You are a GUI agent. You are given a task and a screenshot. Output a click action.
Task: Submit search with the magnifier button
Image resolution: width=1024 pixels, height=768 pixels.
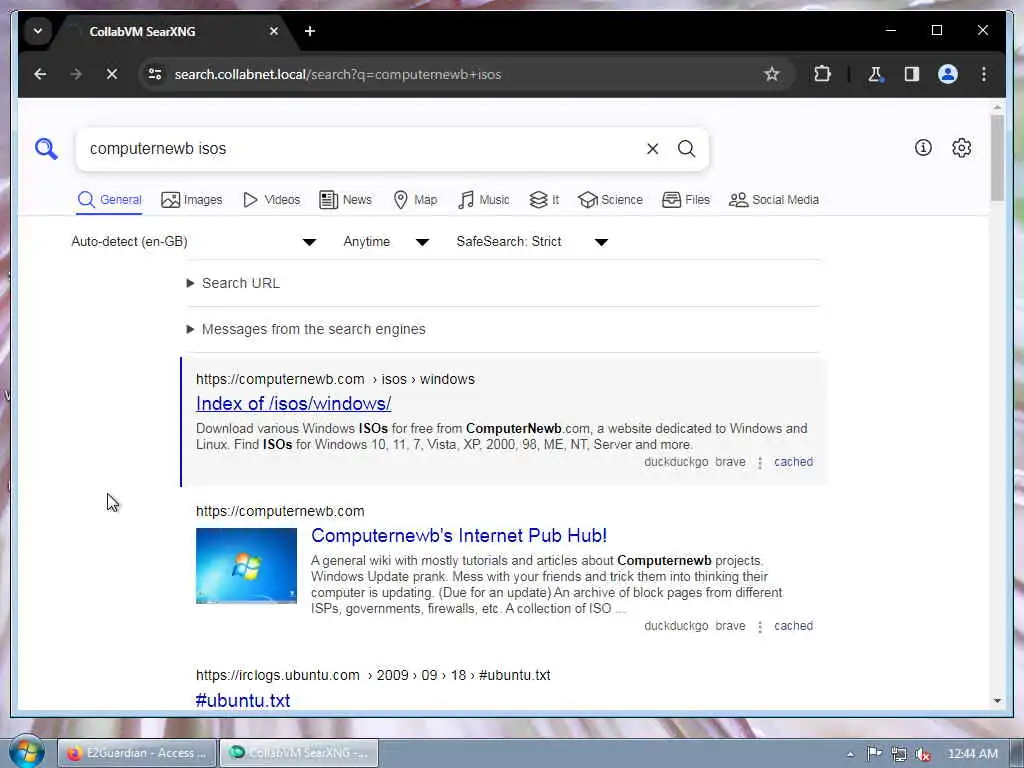pyautogui.click(x=686, y=149)
